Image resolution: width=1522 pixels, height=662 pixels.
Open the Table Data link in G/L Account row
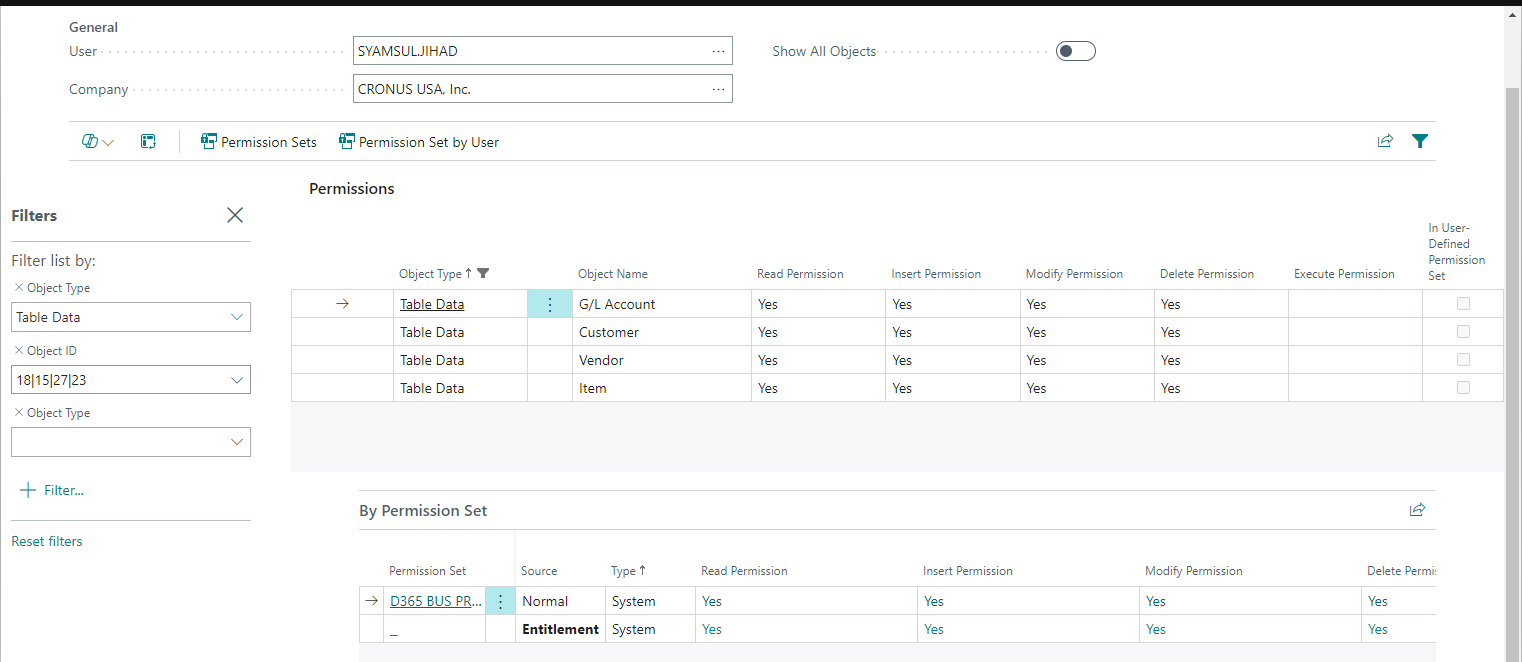[x=432, y=304]
